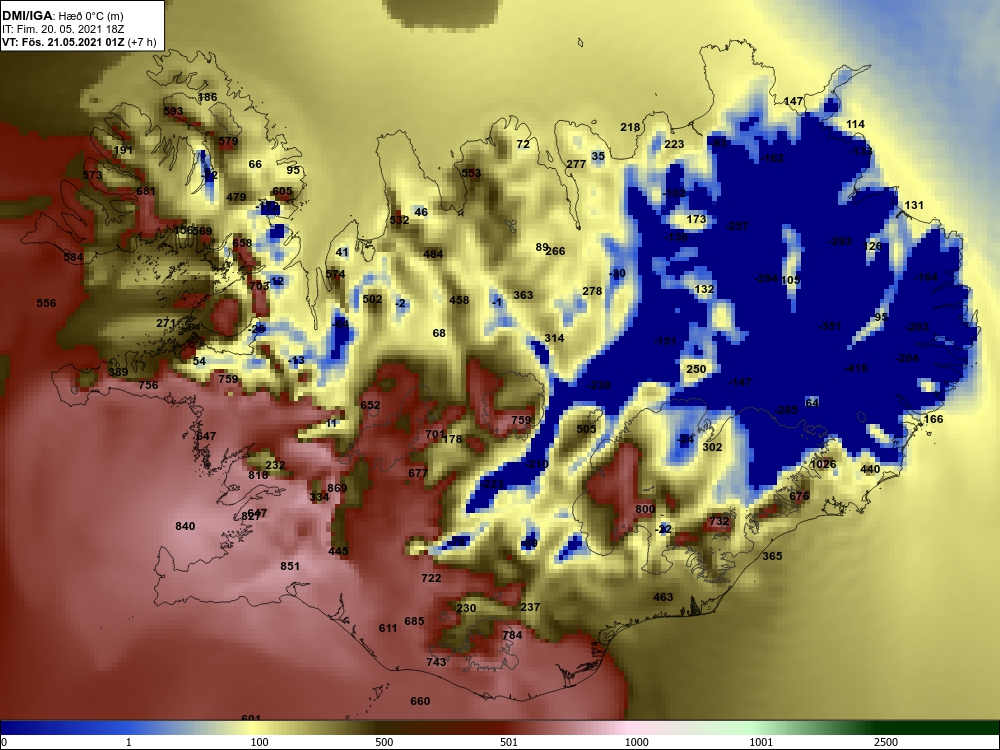The image size is (1000, 750).
Task: Click the map value 1026
Action: click(823, 464)
